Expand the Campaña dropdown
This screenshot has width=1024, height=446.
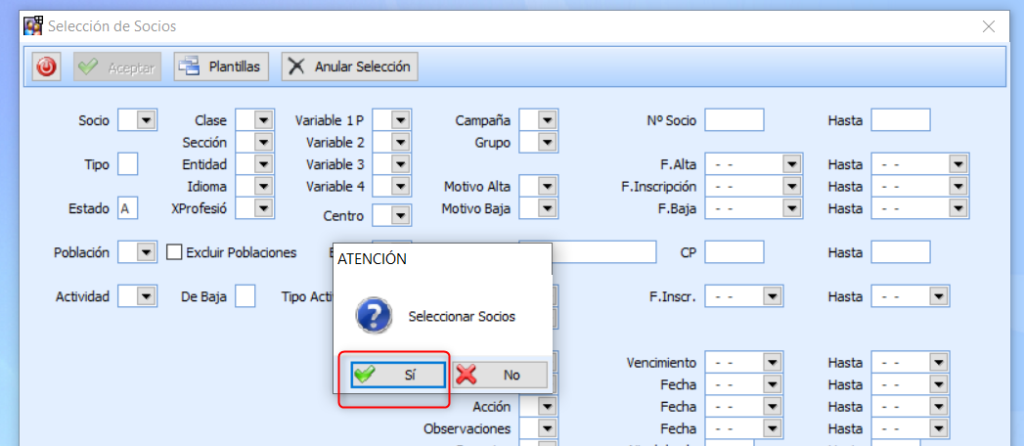pos(546,120)
